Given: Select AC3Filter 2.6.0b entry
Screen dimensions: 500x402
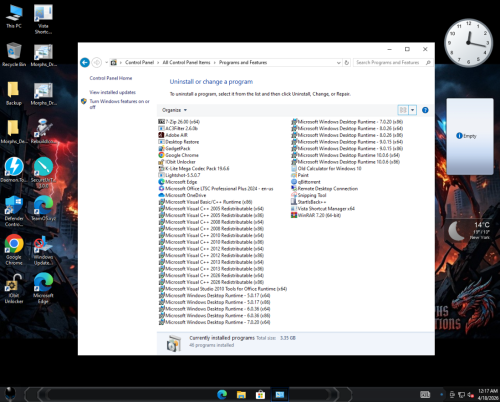Looking at the screenshot, I should pyautogui.click(x=178, y=128).
